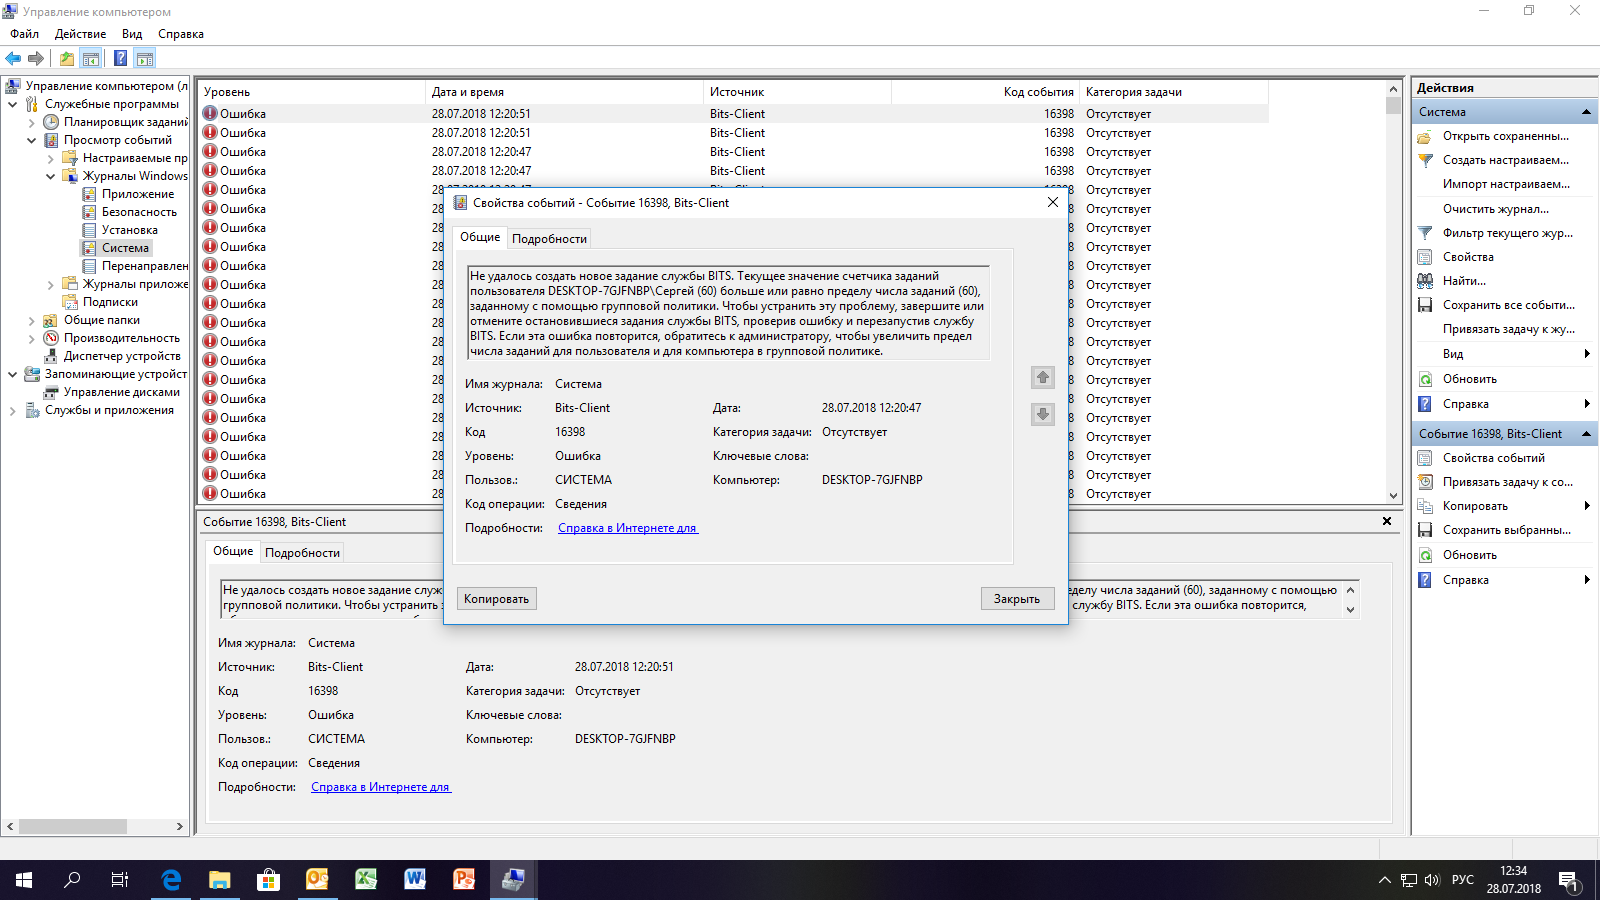
Task: Open the Действие menu
Action: (80, 34)
